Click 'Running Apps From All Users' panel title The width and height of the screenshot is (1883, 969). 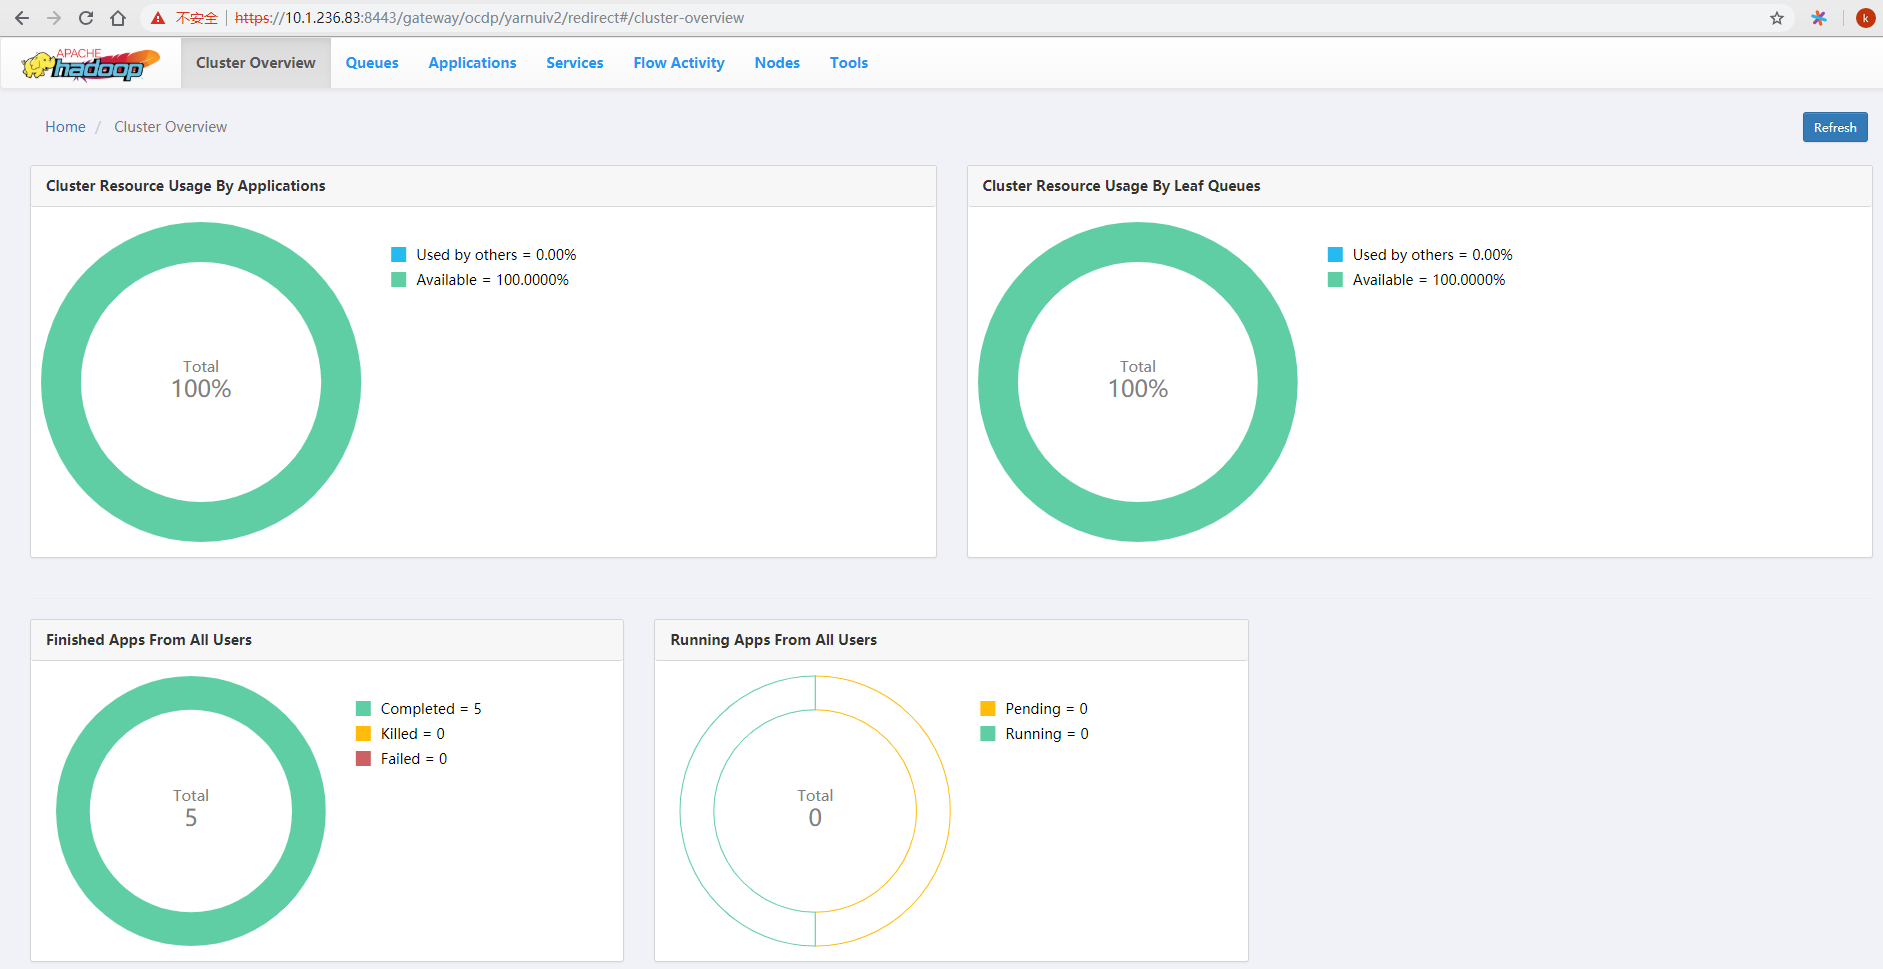coord(773,640)
